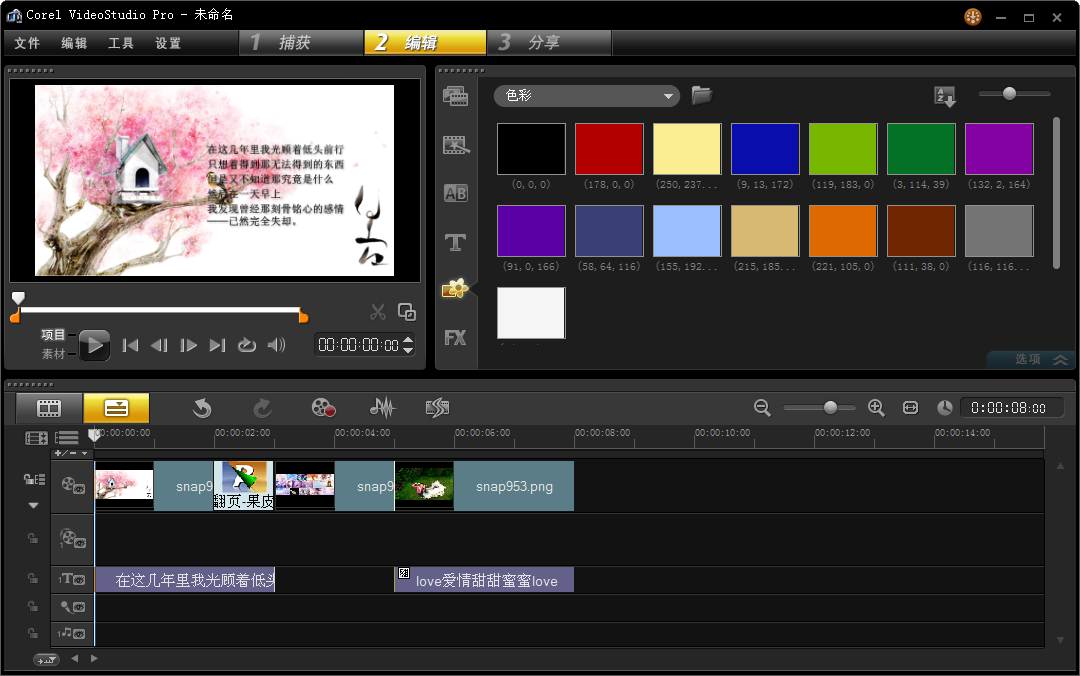Viewport: 1080px width, 676px height.
Task: Open the Title library AB icon
Action: pos(455,194)
